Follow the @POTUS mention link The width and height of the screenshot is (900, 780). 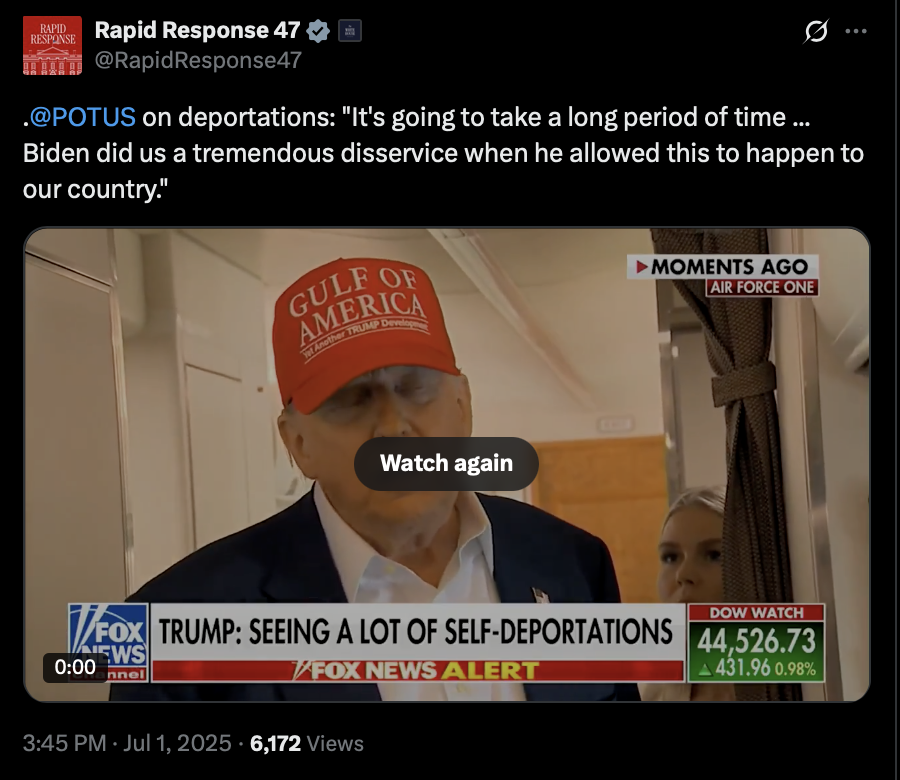82,117
